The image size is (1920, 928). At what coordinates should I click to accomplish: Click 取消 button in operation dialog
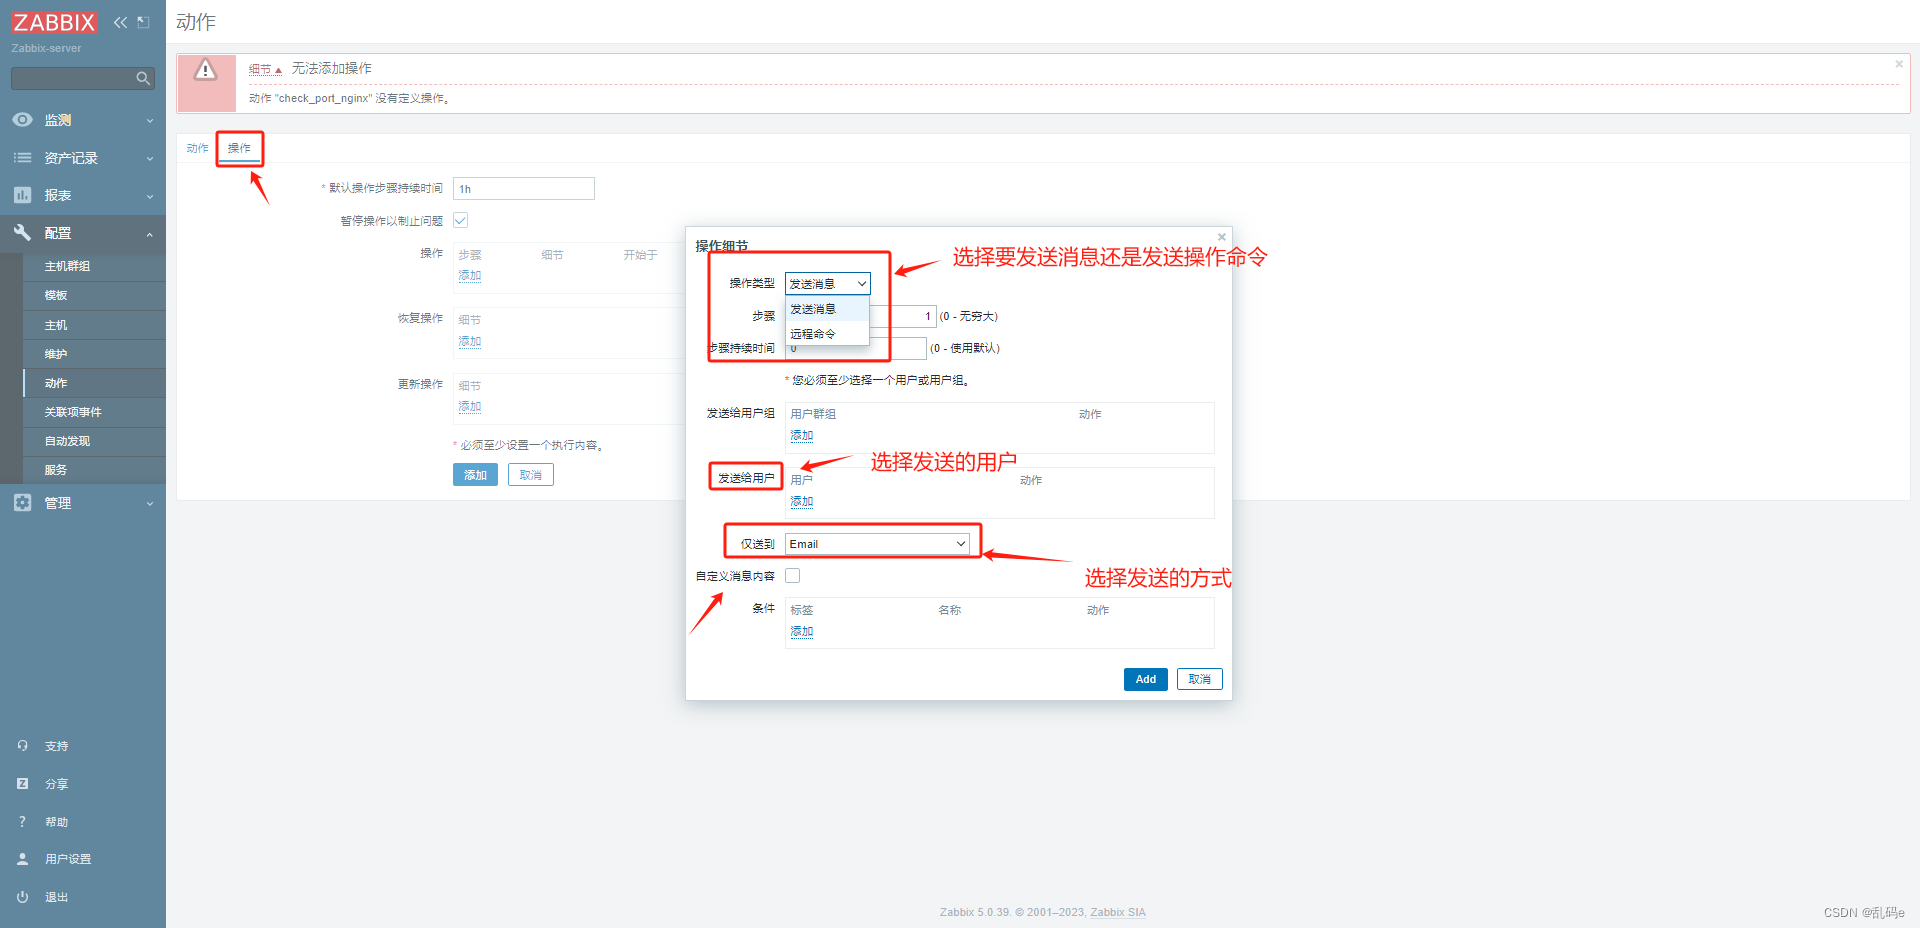(1199, 679)
